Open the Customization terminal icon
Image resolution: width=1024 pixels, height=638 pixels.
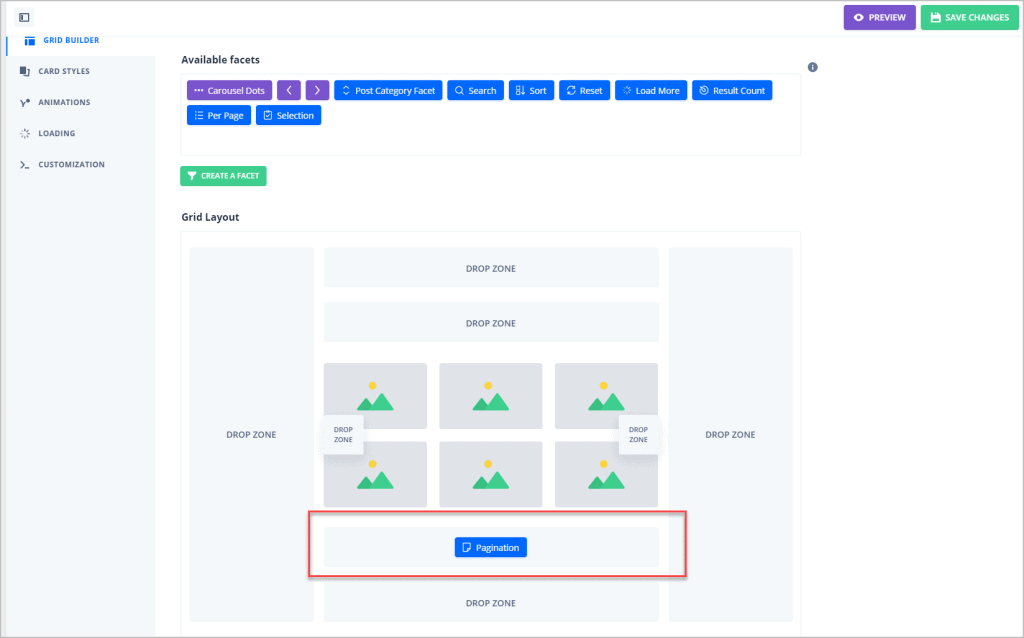tap(24, 164)
